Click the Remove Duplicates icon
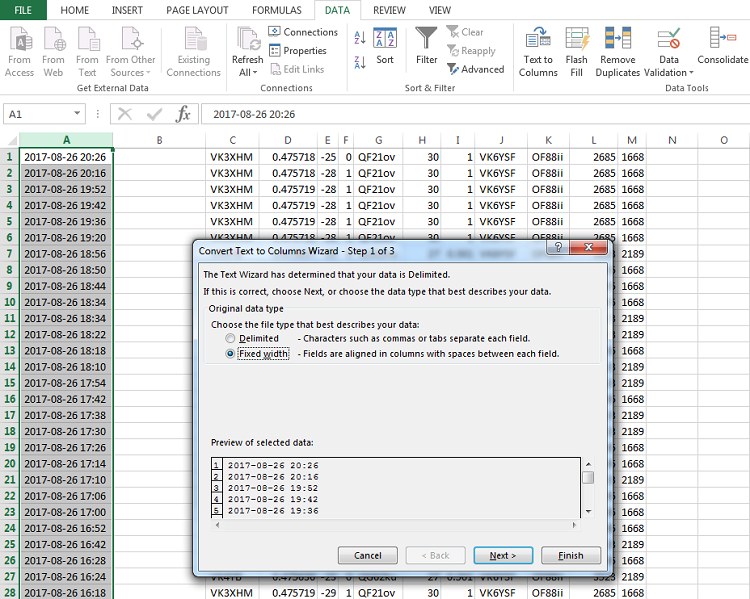Image resolution: width=750 pixels, height=599 pixels. (618, 40)
